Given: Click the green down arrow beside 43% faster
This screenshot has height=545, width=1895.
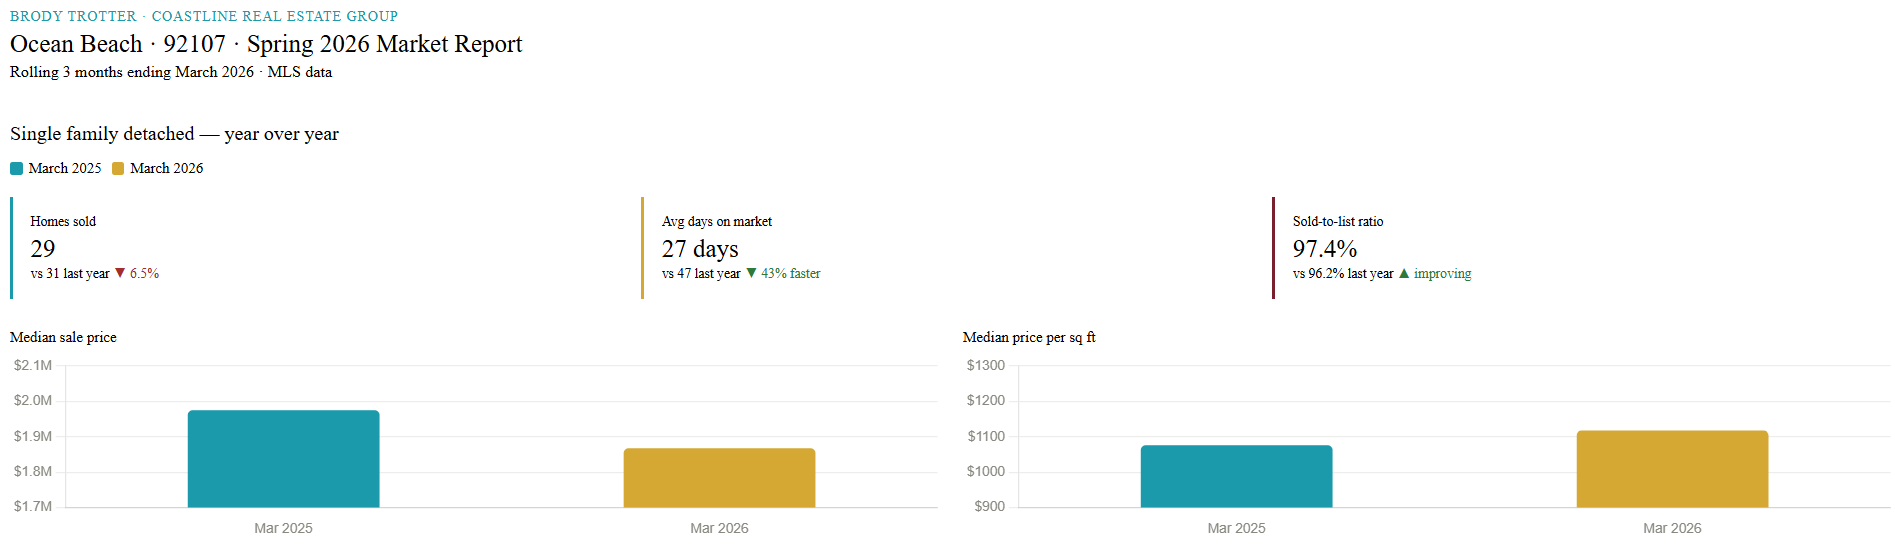Looking at the screenshot, I should click(751, 273).
